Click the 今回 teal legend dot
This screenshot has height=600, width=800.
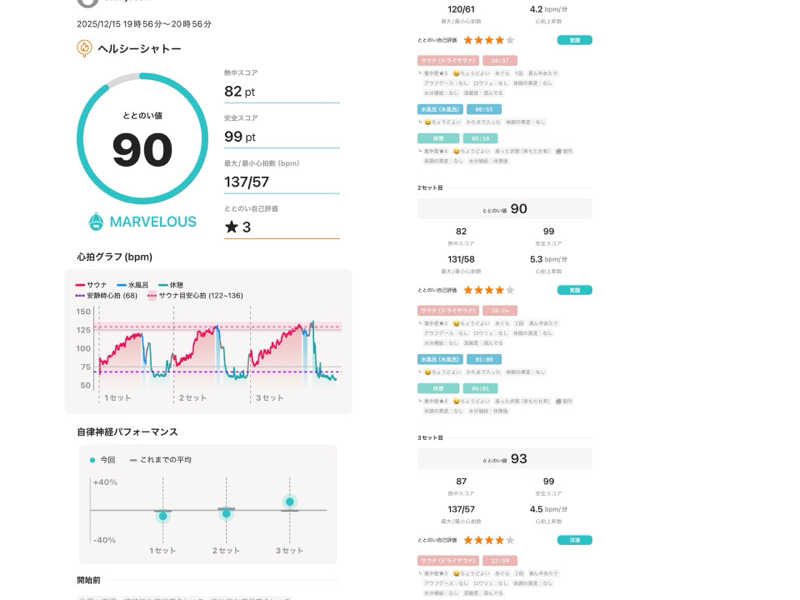(93, 460)
